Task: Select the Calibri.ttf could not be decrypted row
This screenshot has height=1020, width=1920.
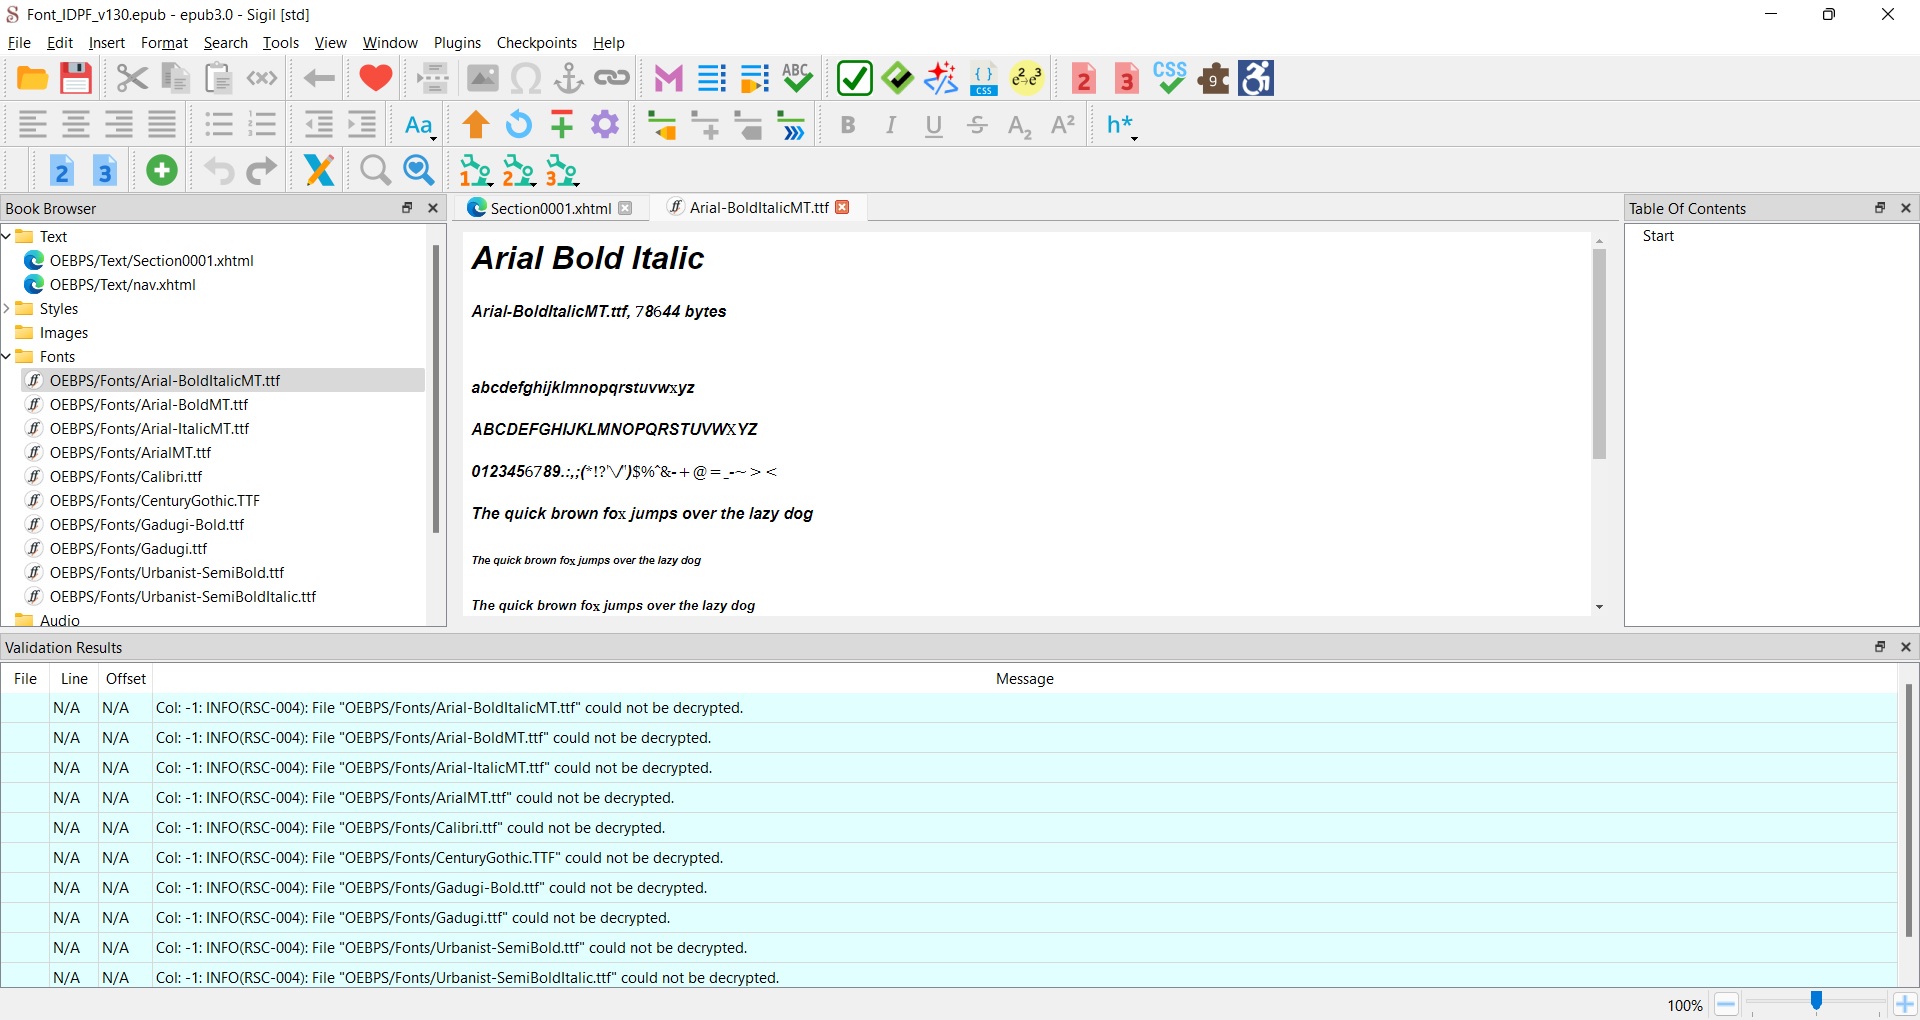Action: pyautogui.click(x=949, y=828)
